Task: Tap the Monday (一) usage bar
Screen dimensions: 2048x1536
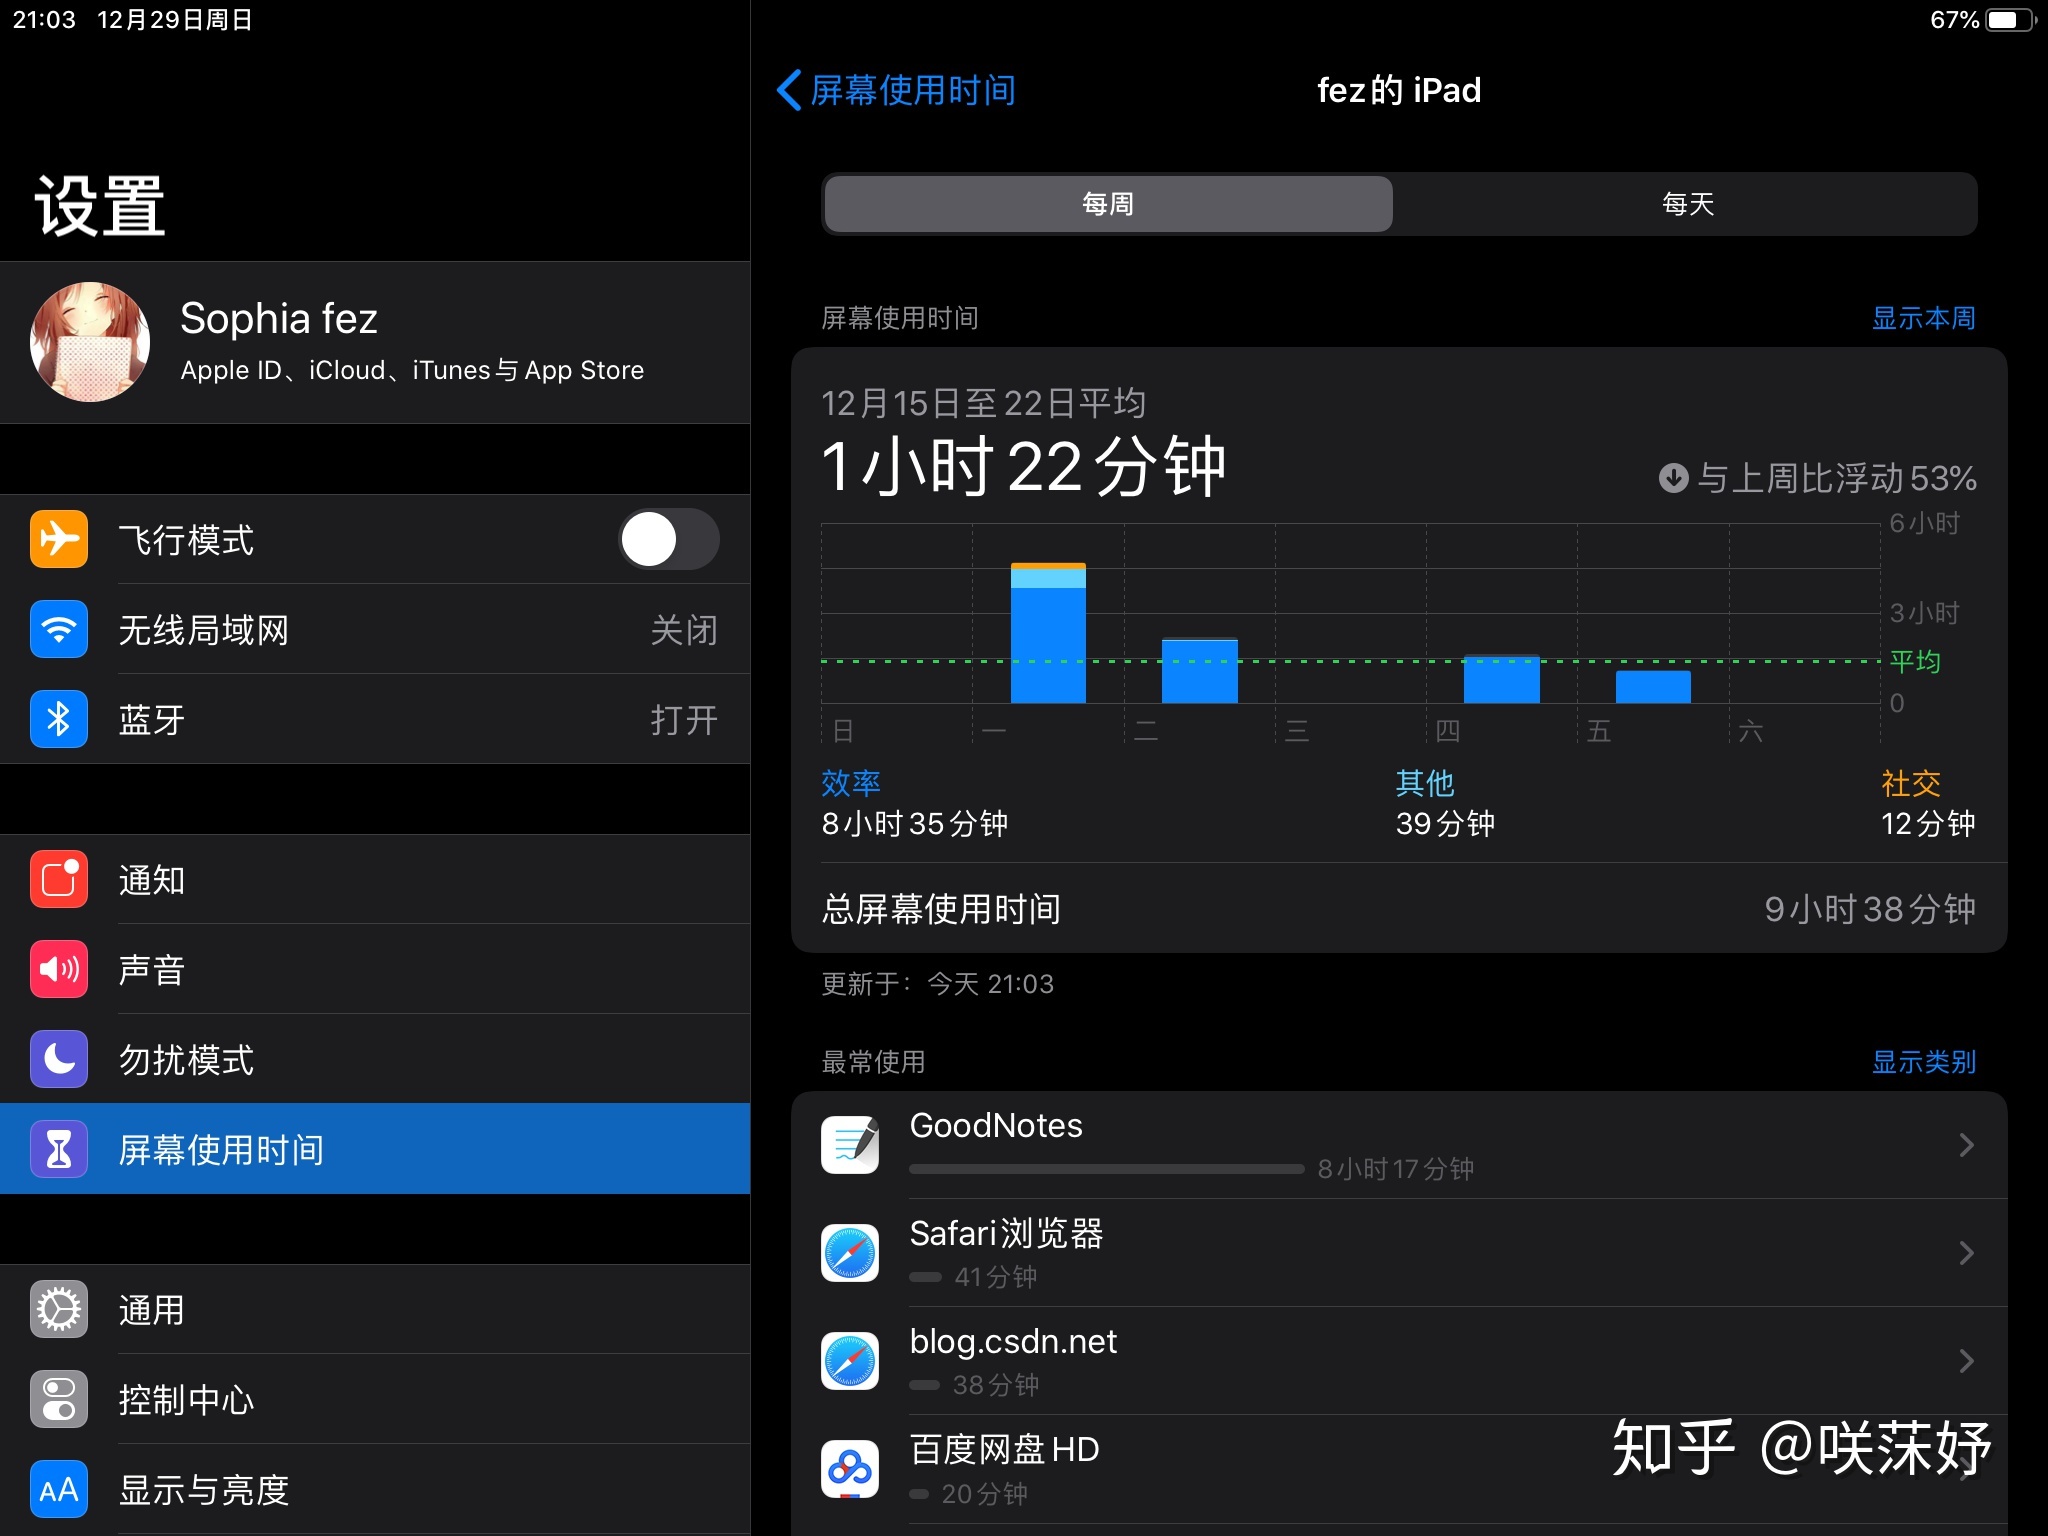Action: (x=1048, y=633)
